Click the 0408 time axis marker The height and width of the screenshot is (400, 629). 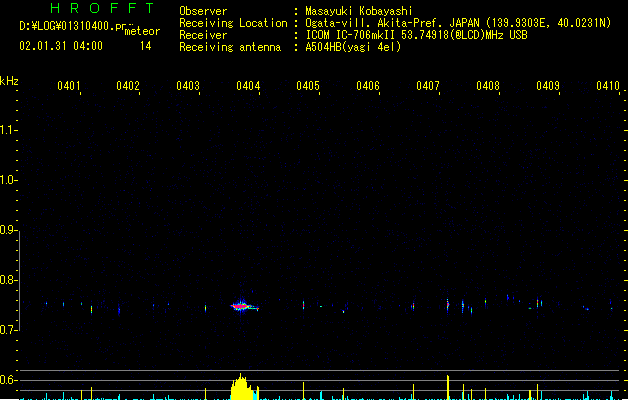(488, 86)
